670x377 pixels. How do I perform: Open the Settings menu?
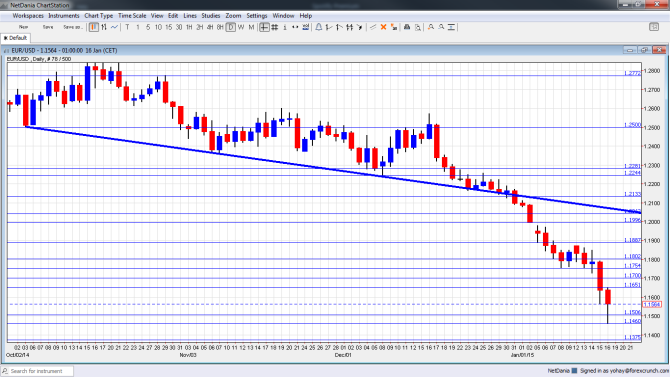(257, 16)
